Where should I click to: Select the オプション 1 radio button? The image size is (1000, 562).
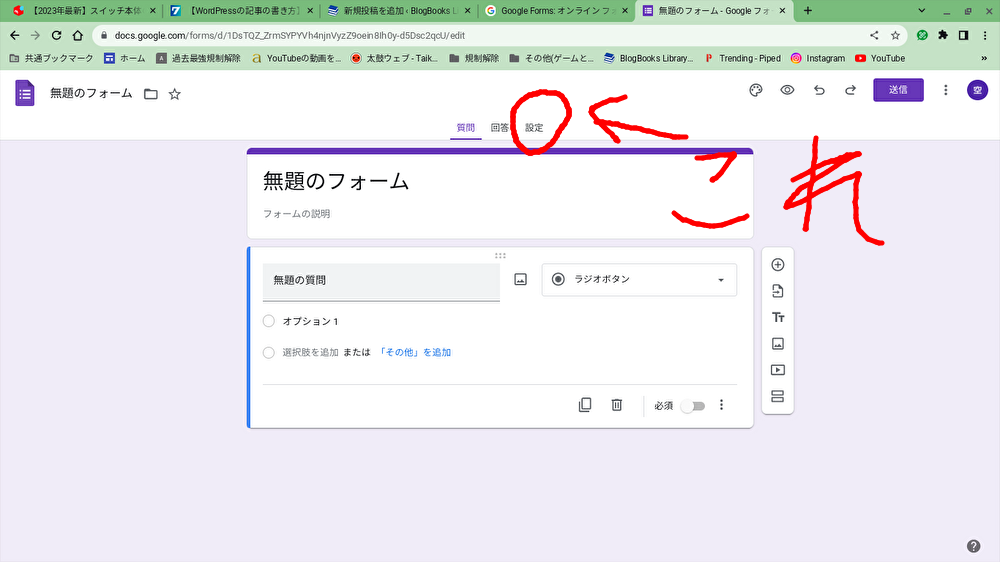(x=268, y=321)
